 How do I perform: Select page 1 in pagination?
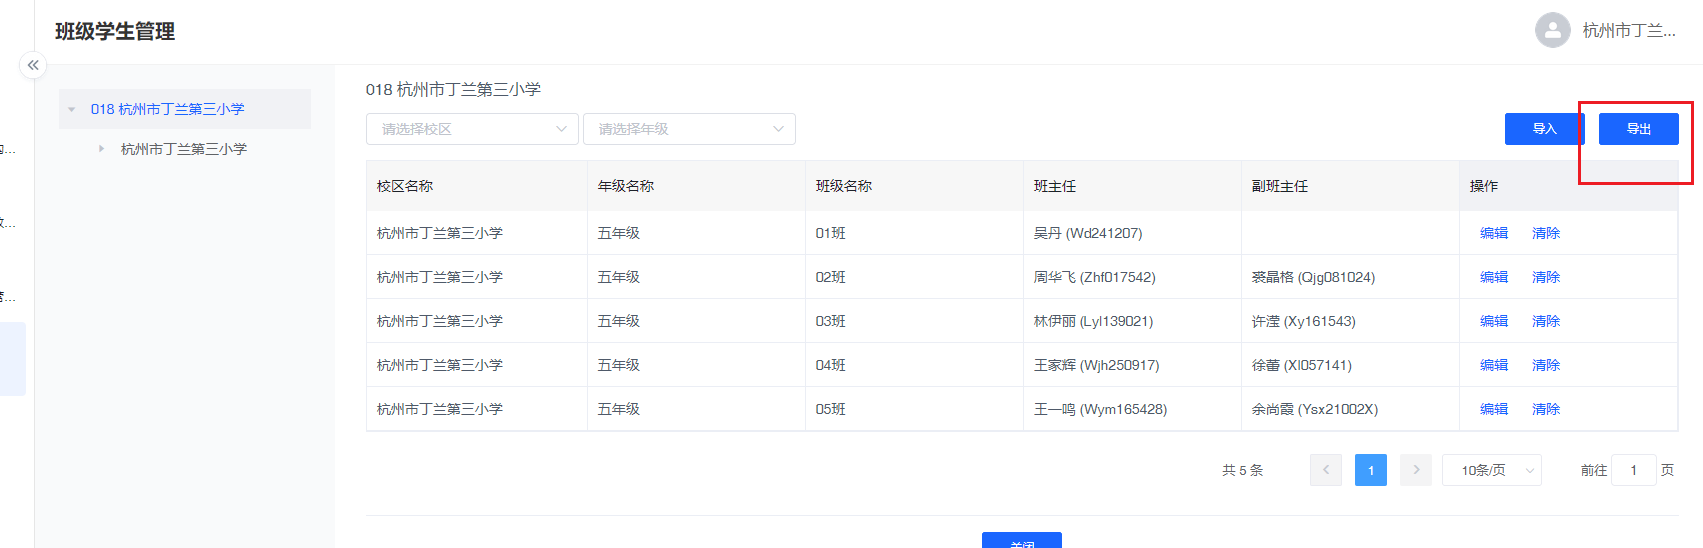[x=1370, y=470]
